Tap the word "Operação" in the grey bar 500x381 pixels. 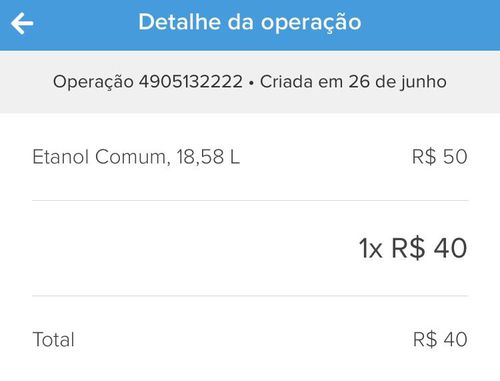click(93, 82)
